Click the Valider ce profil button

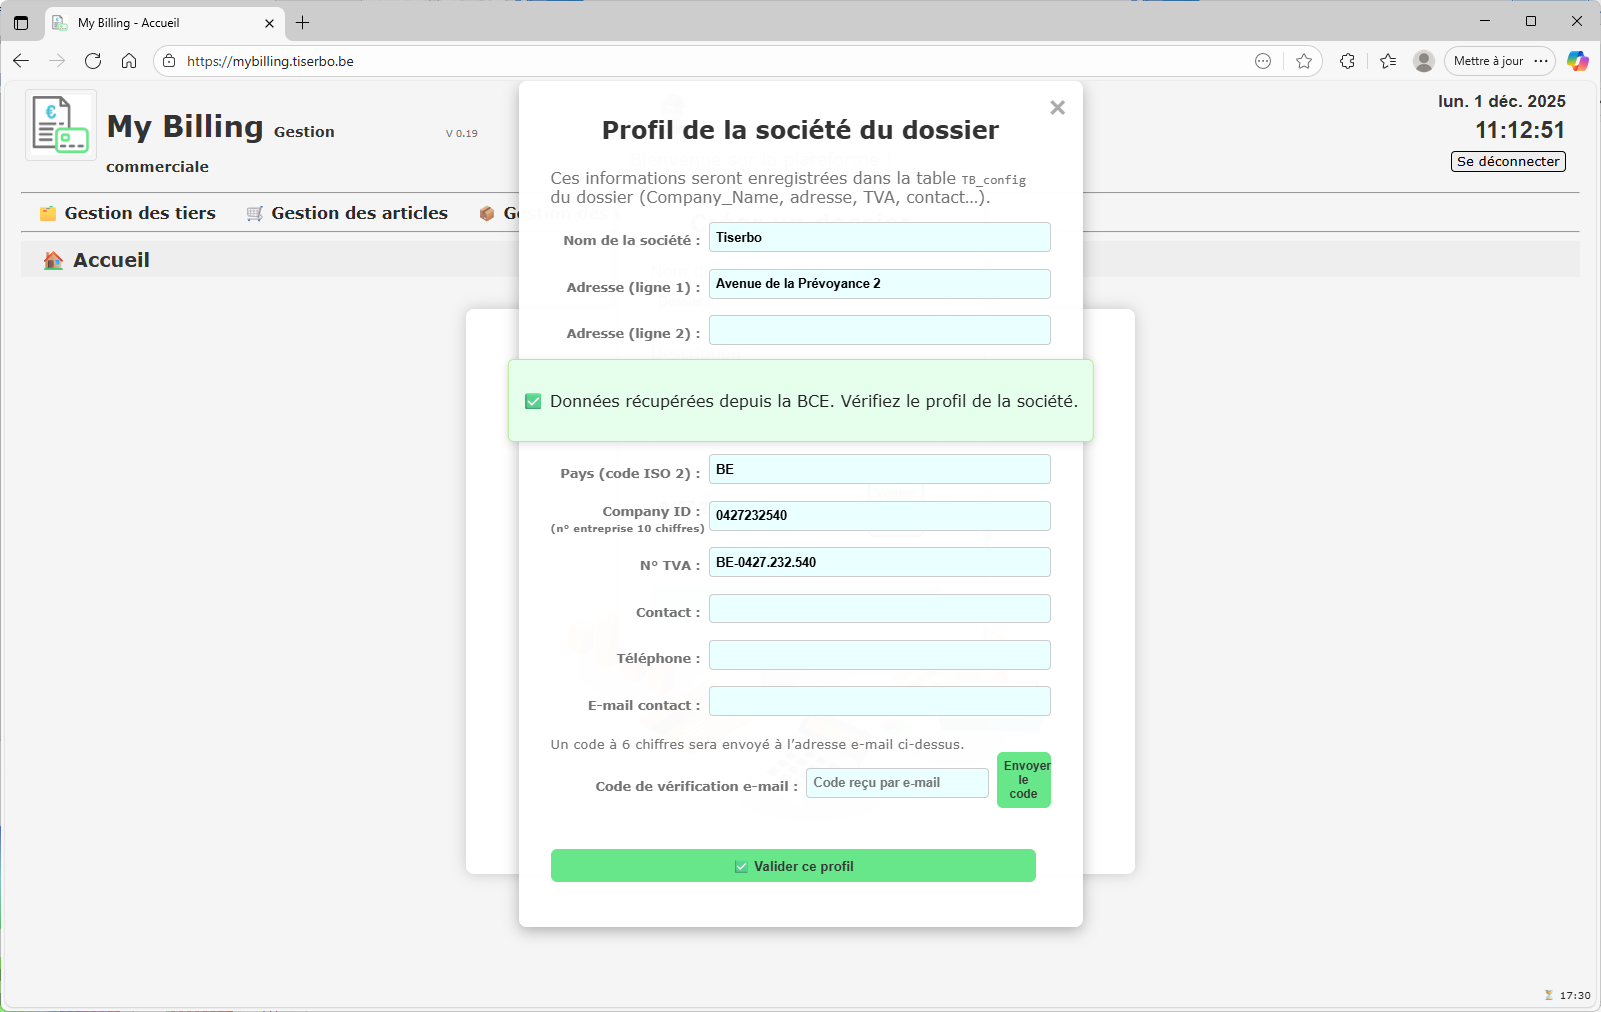click(x=793, y=865)
